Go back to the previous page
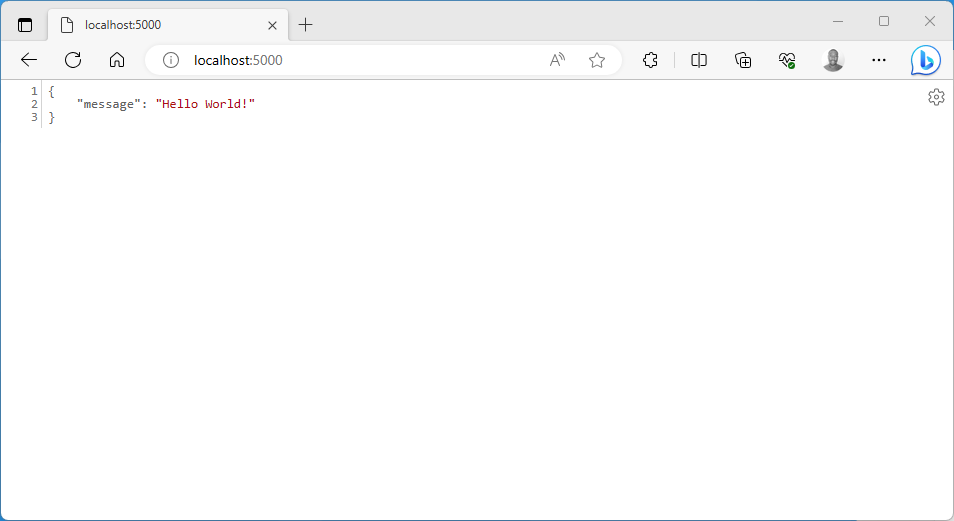The height and width of the screenshot is (521, 954). [29, 60]
